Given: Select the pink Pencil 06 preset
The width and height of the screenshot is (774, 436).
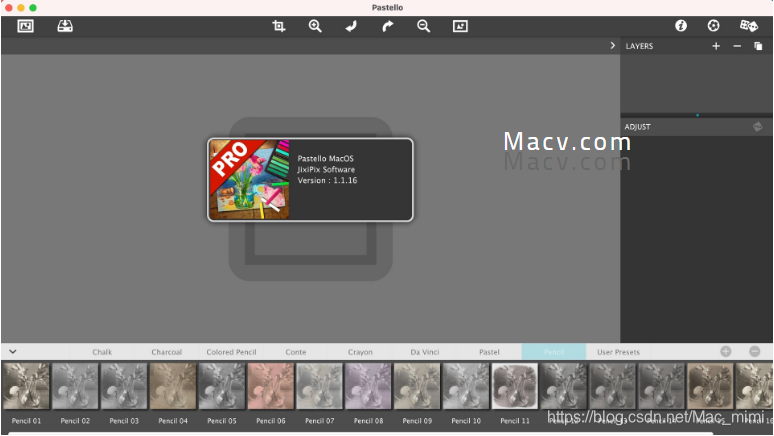Looking at the screenshot, I should 271,386.
